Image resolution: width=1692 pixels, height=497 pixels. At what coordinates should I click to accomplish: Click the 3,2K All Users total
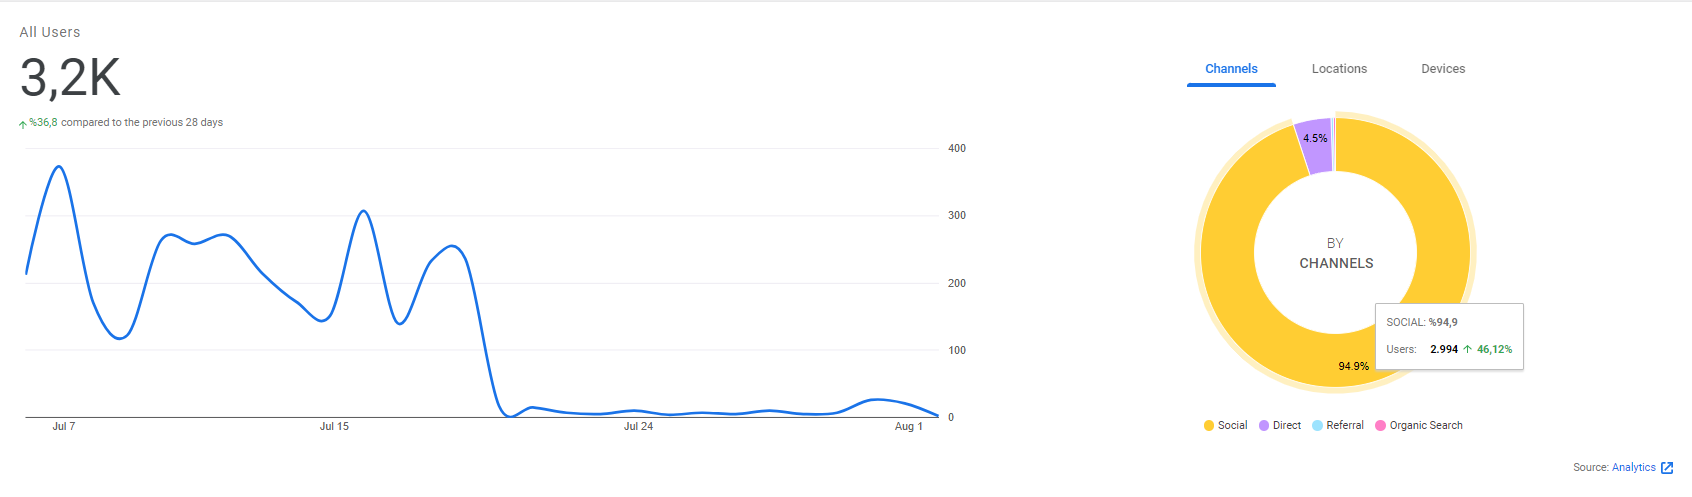70,78
